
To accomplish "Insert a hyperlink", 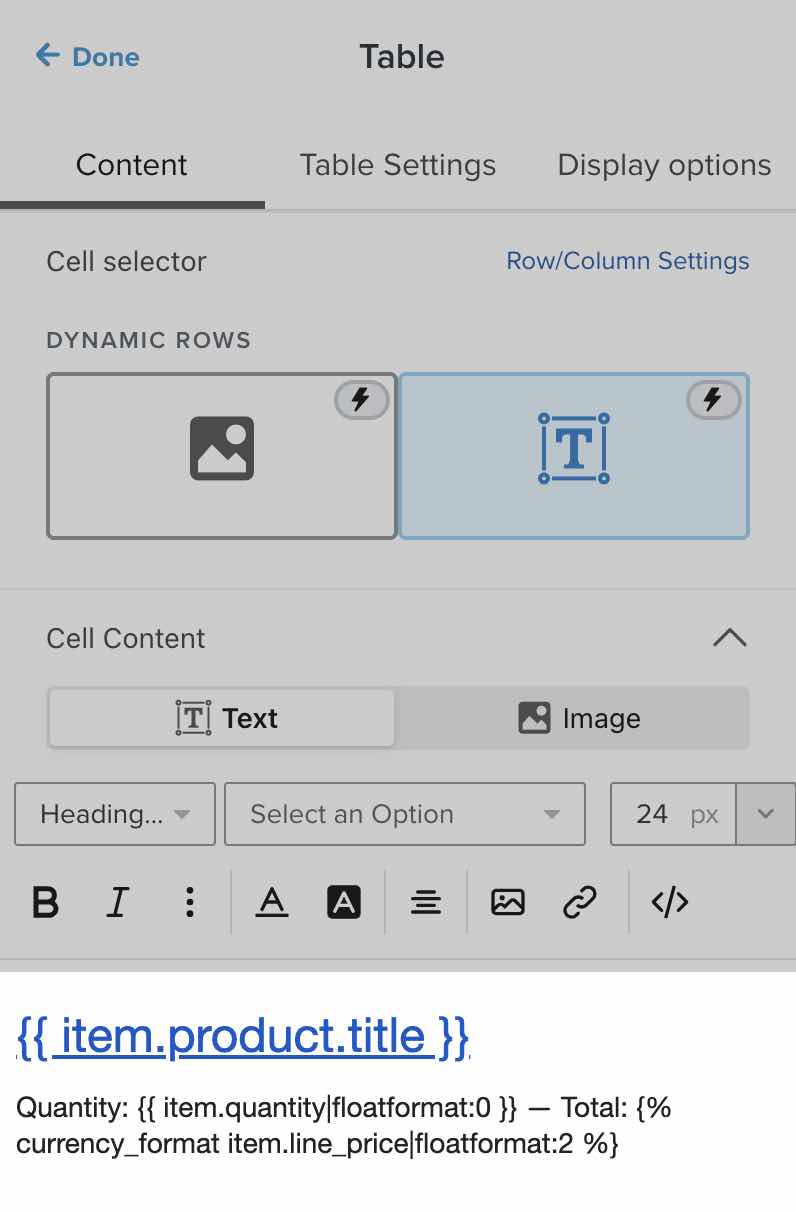I will (580, 903).
